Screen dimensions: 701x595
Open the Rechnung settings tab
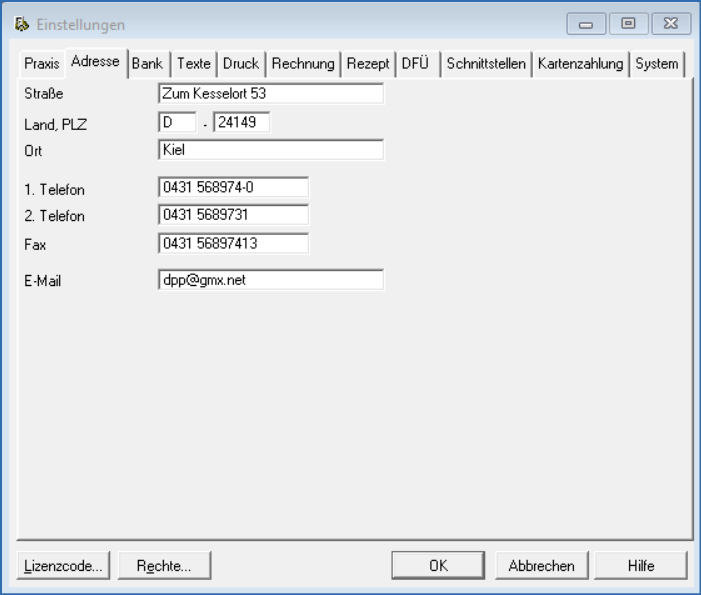tap(303, 64)
